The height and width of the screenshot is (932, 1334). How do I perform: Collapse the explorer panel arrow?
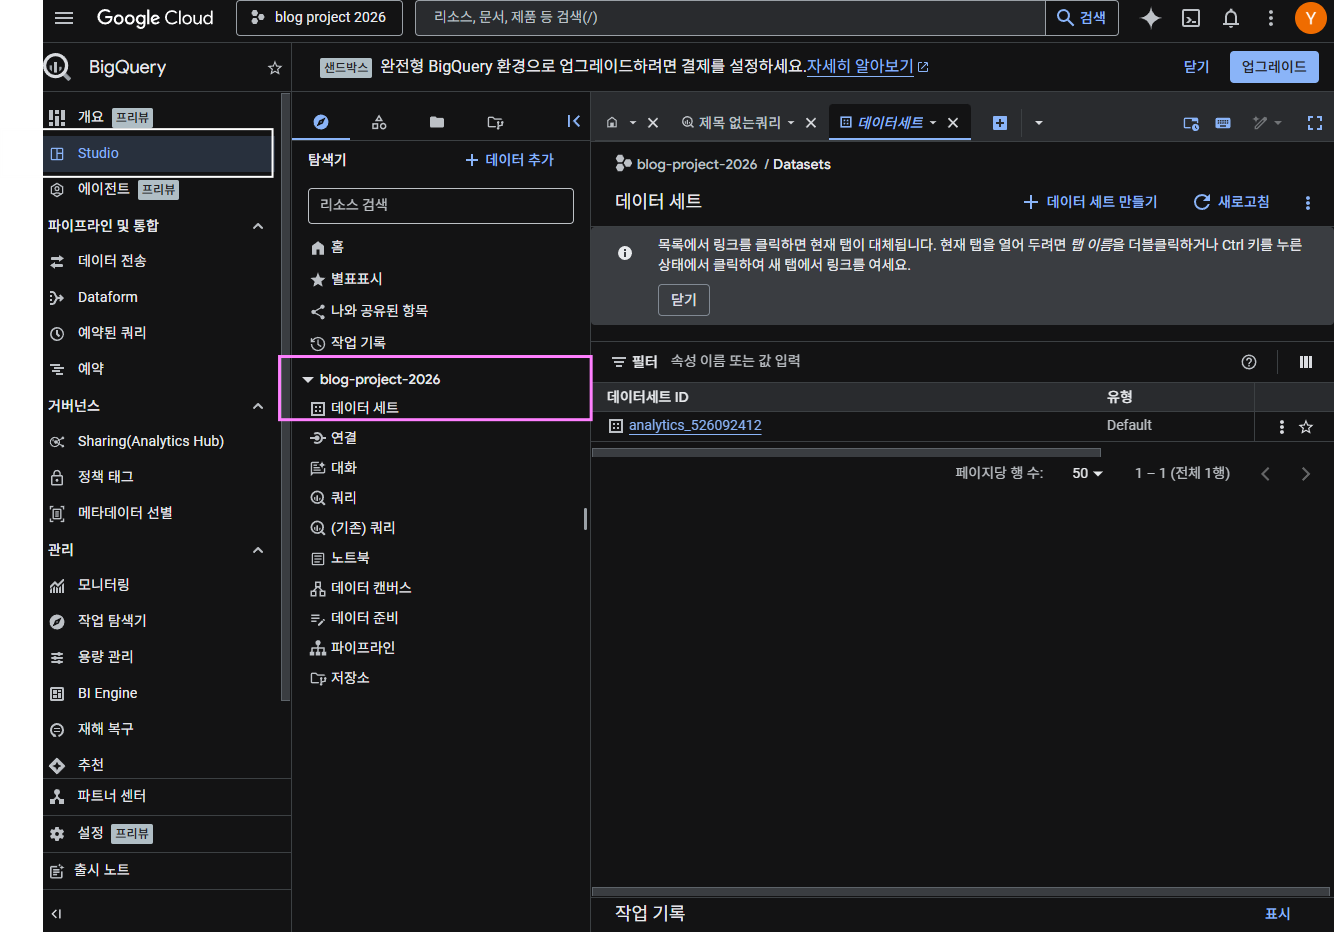(x=573, y=121)
